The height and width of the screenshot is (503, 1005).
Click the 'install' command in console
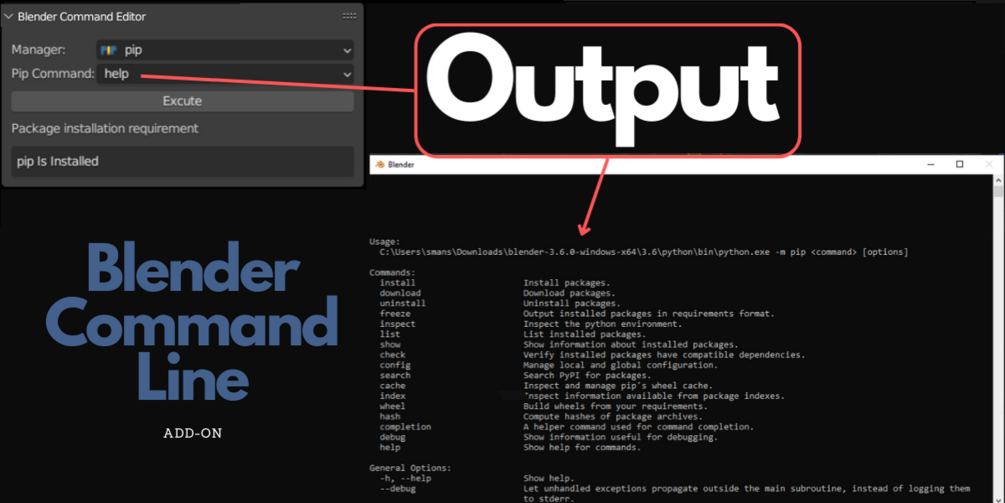coord(397,283)
